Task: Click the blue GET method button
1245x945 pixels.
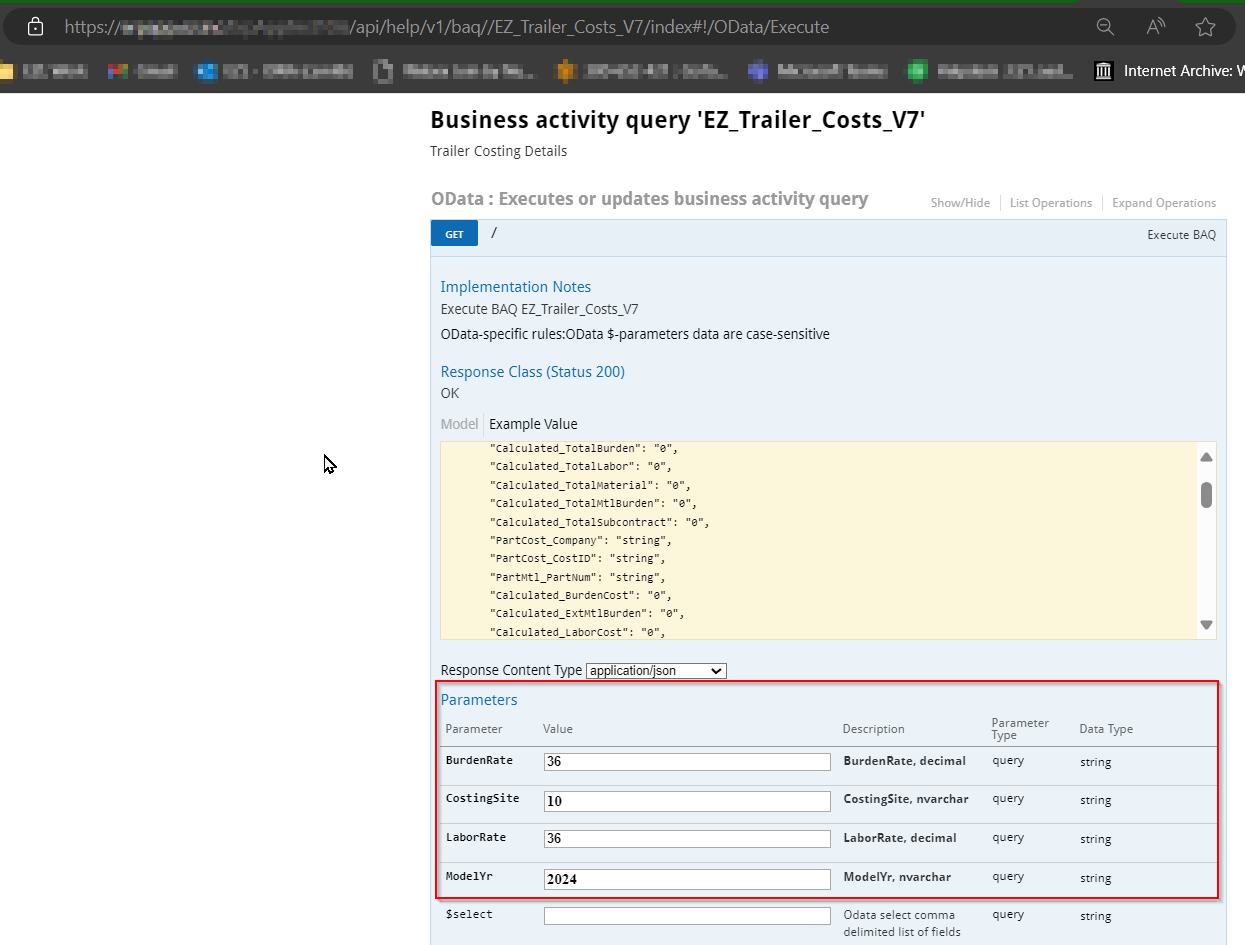Action: (454, 234)
